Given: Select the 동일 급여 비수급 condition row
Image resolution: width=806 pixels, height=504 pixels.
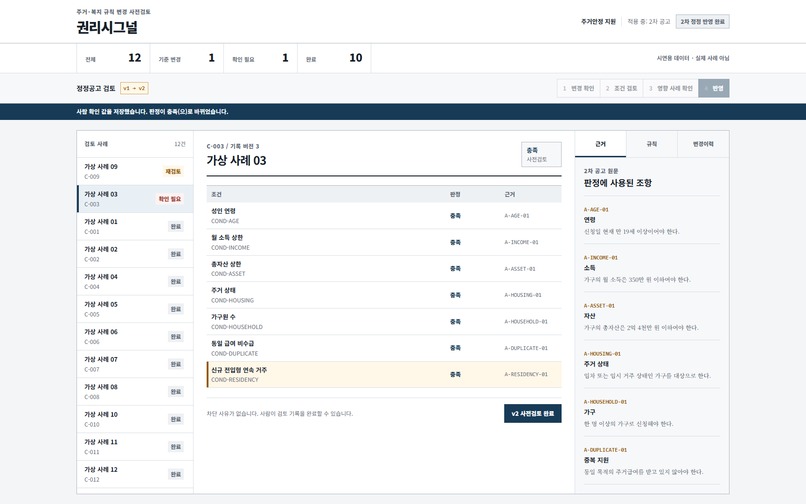Looking at the screenshot, I should [384, 348].
